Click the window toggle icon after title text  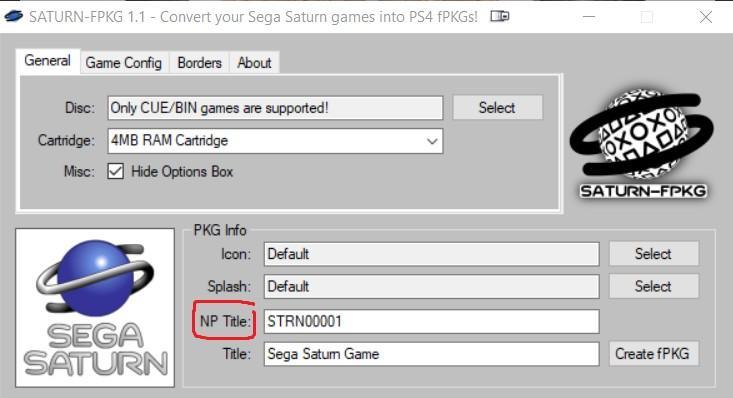tap(500, 16)
